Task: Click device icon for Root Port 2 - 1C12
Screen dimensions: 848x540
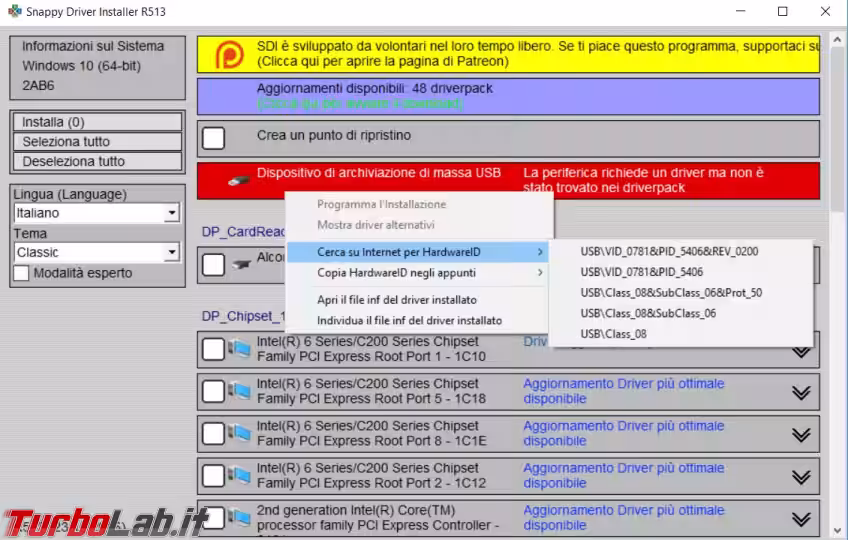Action: pos(239,475)
